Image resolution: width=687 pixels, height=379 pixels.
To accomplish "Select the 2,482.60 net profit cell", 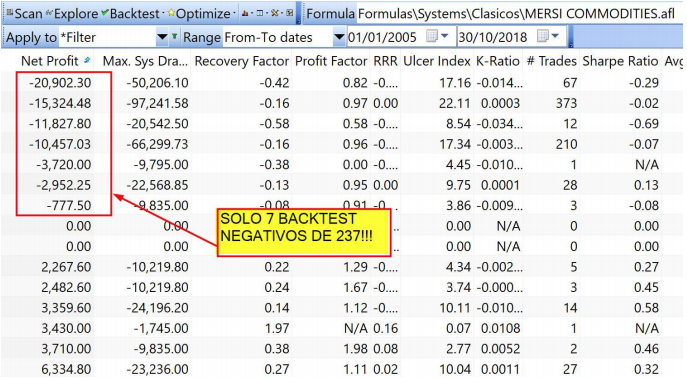I will pyautogui.click(x=66, y=287).
